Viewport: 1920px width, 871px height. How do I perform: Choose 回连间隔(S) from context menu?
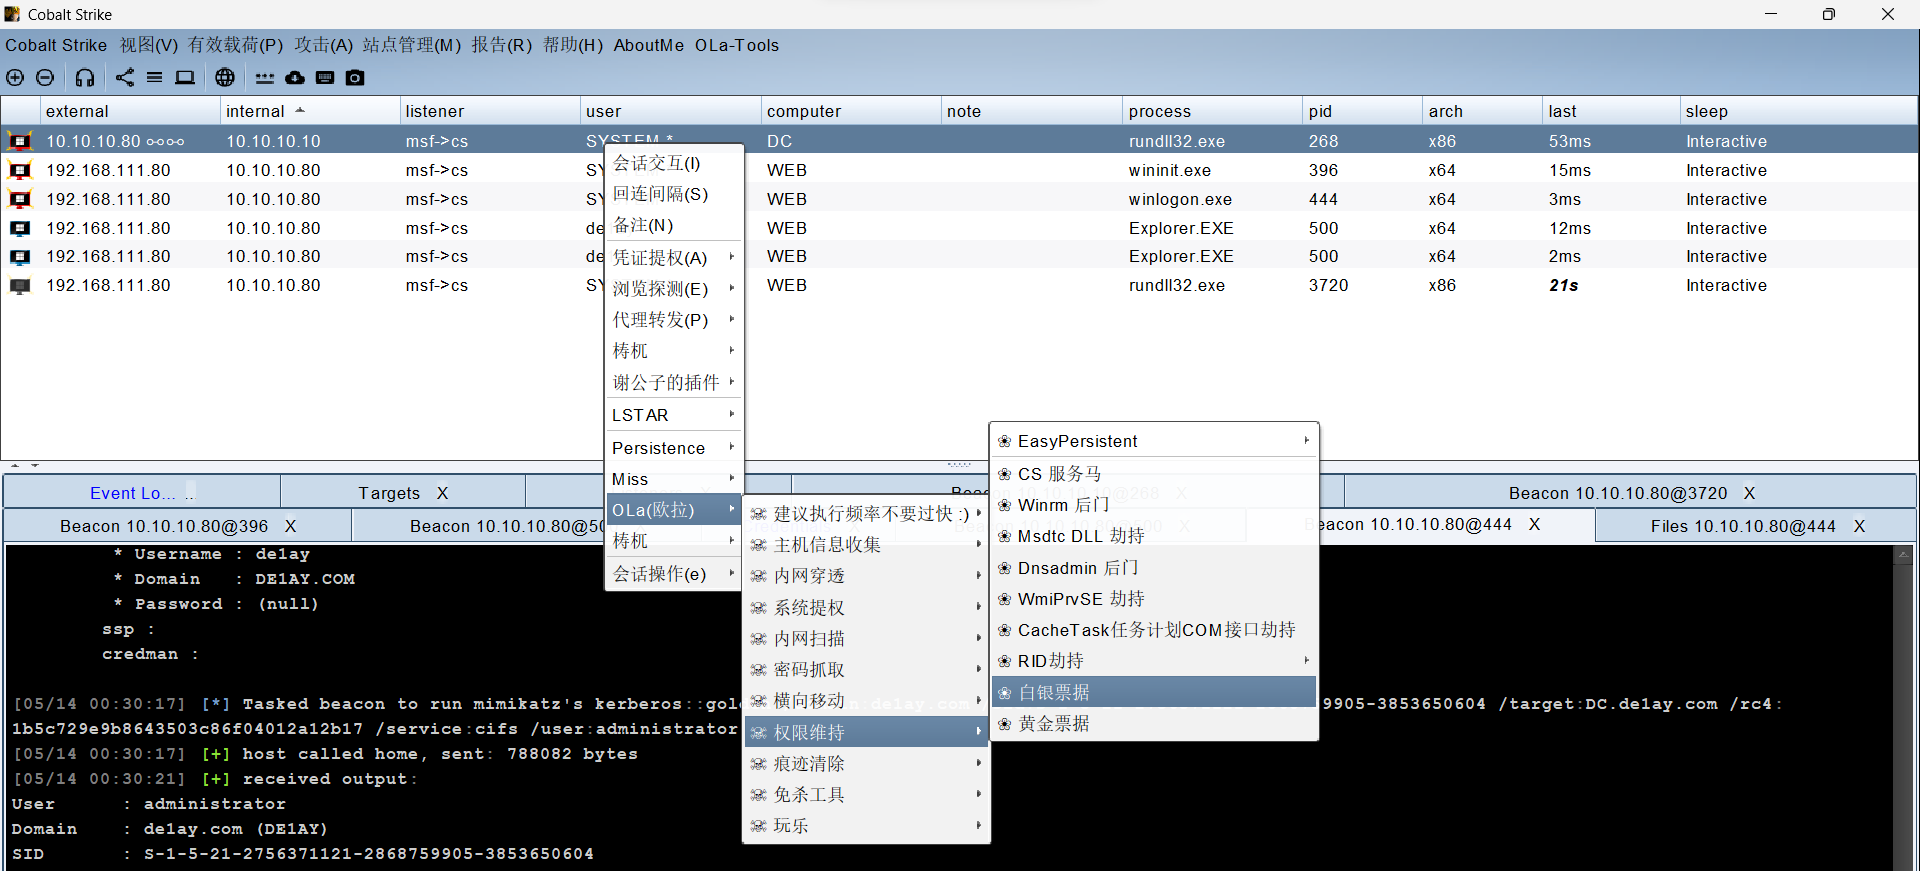(x=675, y=194)
